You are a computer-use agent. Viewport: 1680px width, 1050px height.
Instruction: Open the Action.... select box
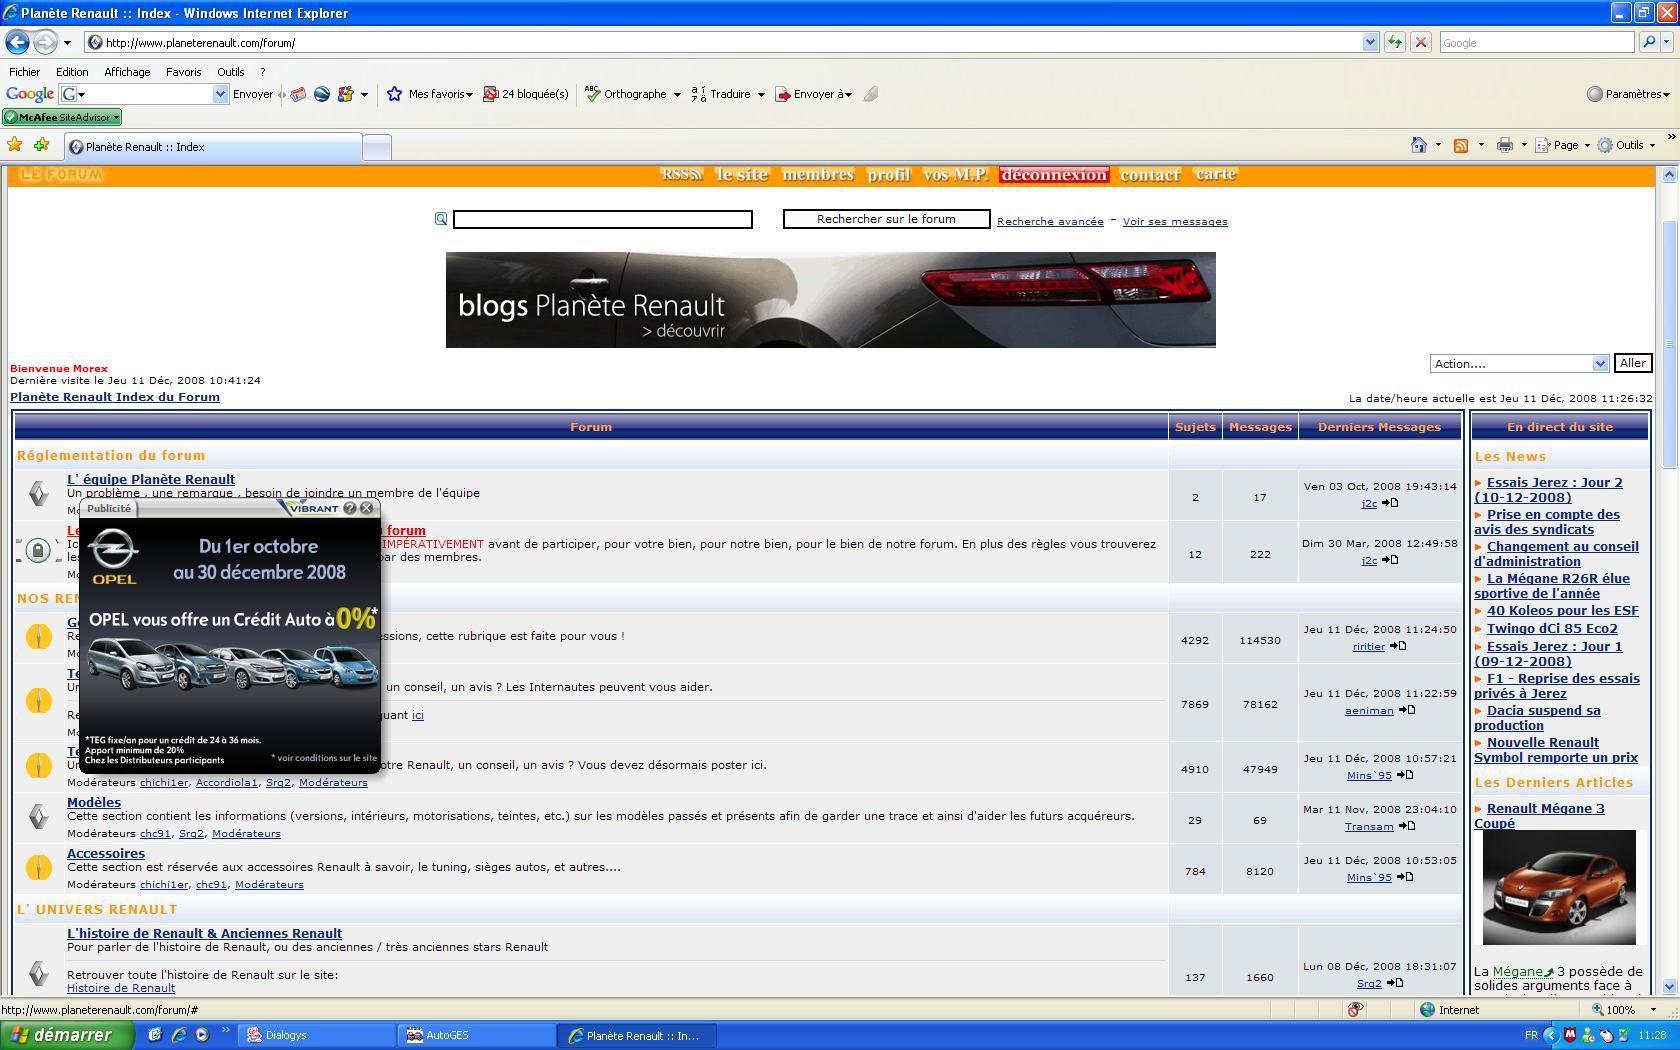1519,363
